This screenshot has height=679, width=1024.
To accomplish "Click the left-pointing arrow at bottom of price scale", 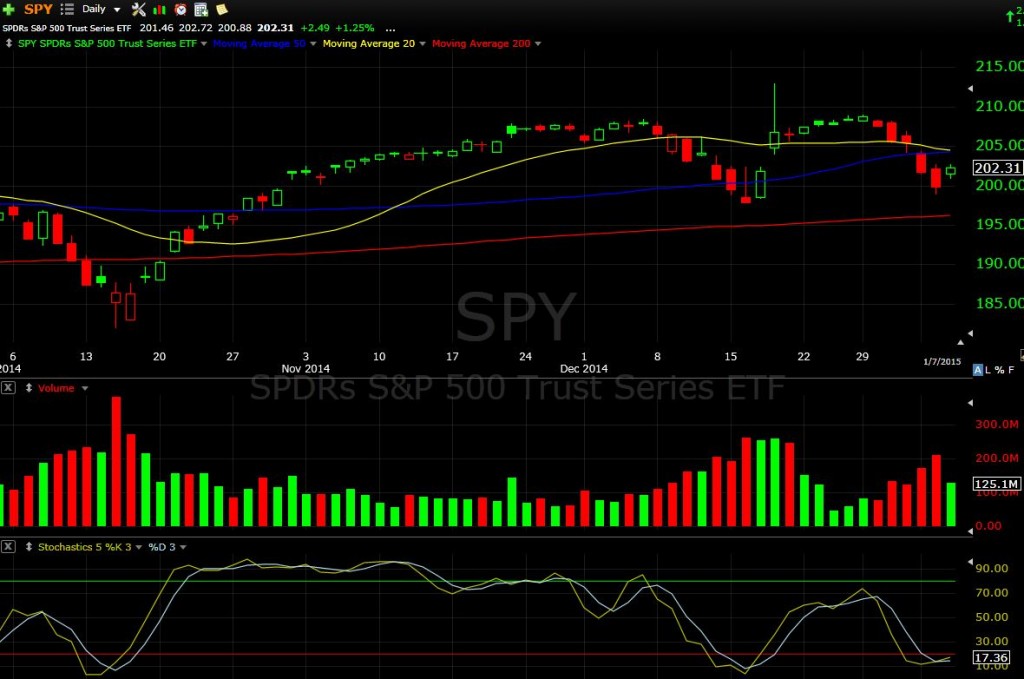I will [970, 334].
